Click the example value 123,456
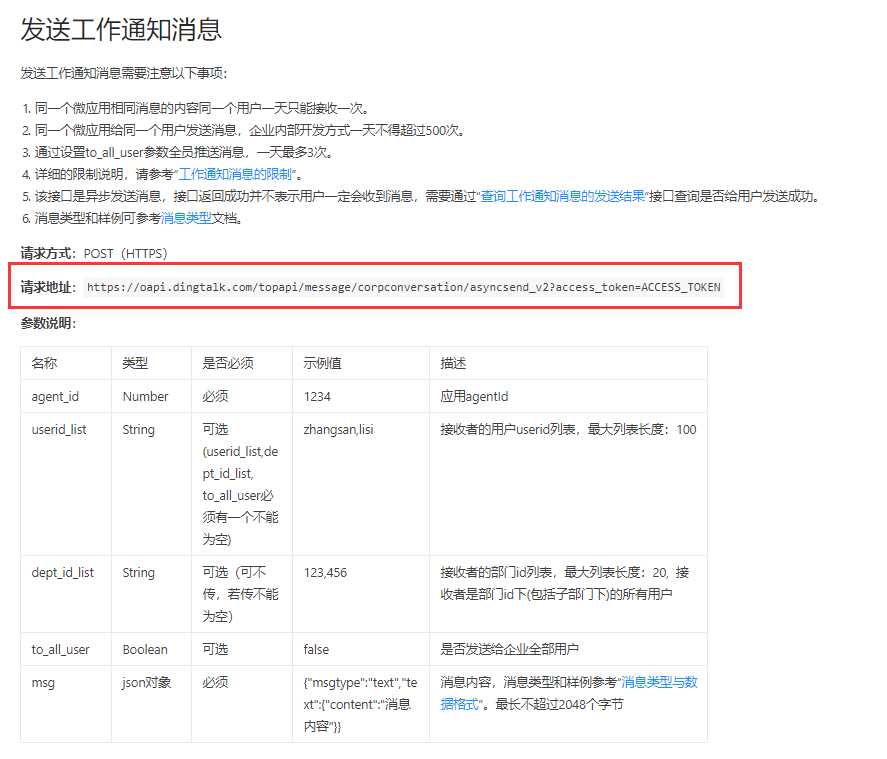 click(325, 573)
